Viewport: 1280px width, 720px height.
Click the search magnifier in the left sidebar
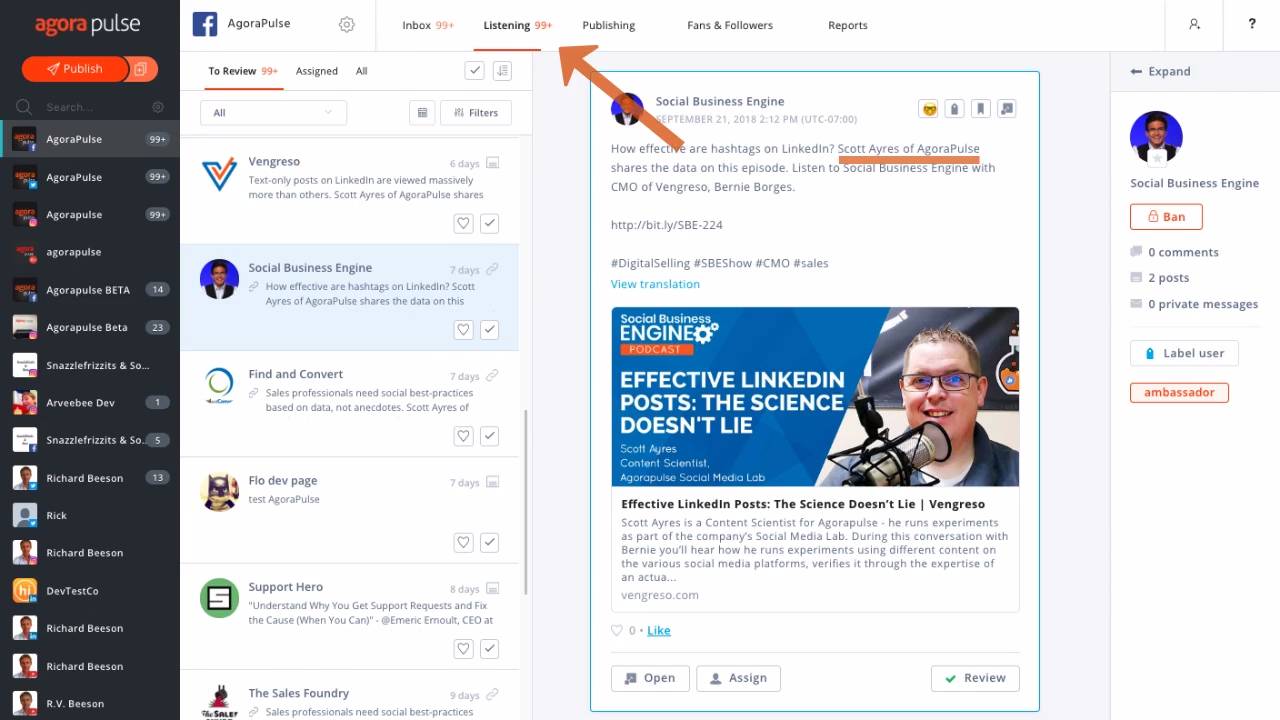coord(22,107)
